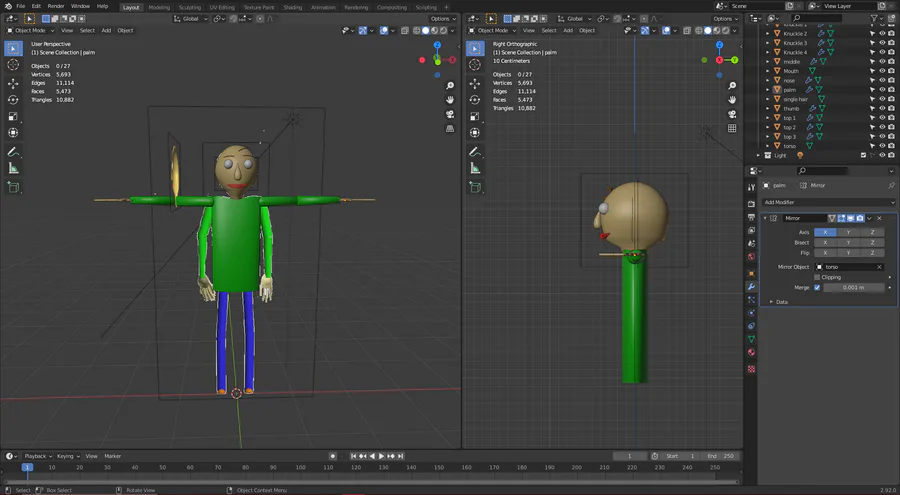Viewport: 900px width, 495px height.
Task: Toggle mirror Axis Y button
Action: point(848,232)
